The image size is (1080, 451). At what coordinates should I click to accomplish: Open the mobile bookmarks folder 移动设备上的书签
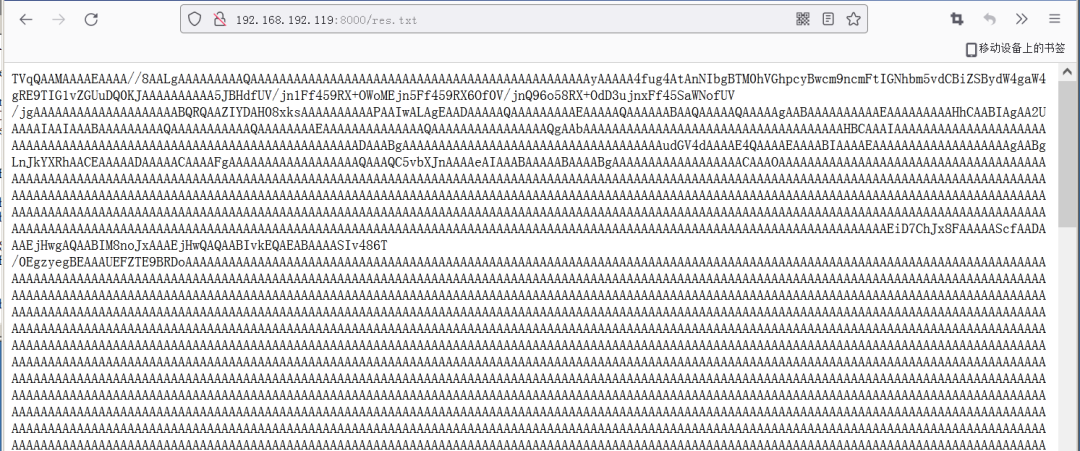pyautogui.click(x=1016, y=48)
